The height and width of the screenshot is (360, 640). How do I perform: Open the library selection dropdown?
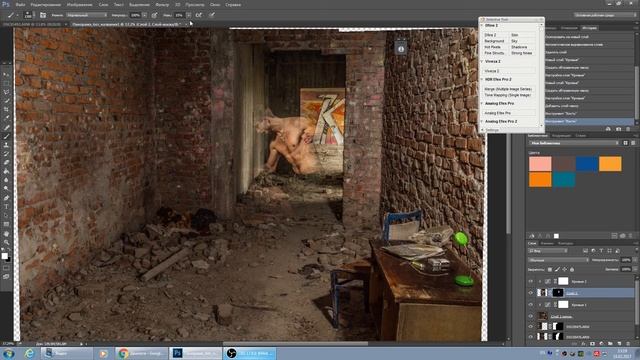coord(574,143)
